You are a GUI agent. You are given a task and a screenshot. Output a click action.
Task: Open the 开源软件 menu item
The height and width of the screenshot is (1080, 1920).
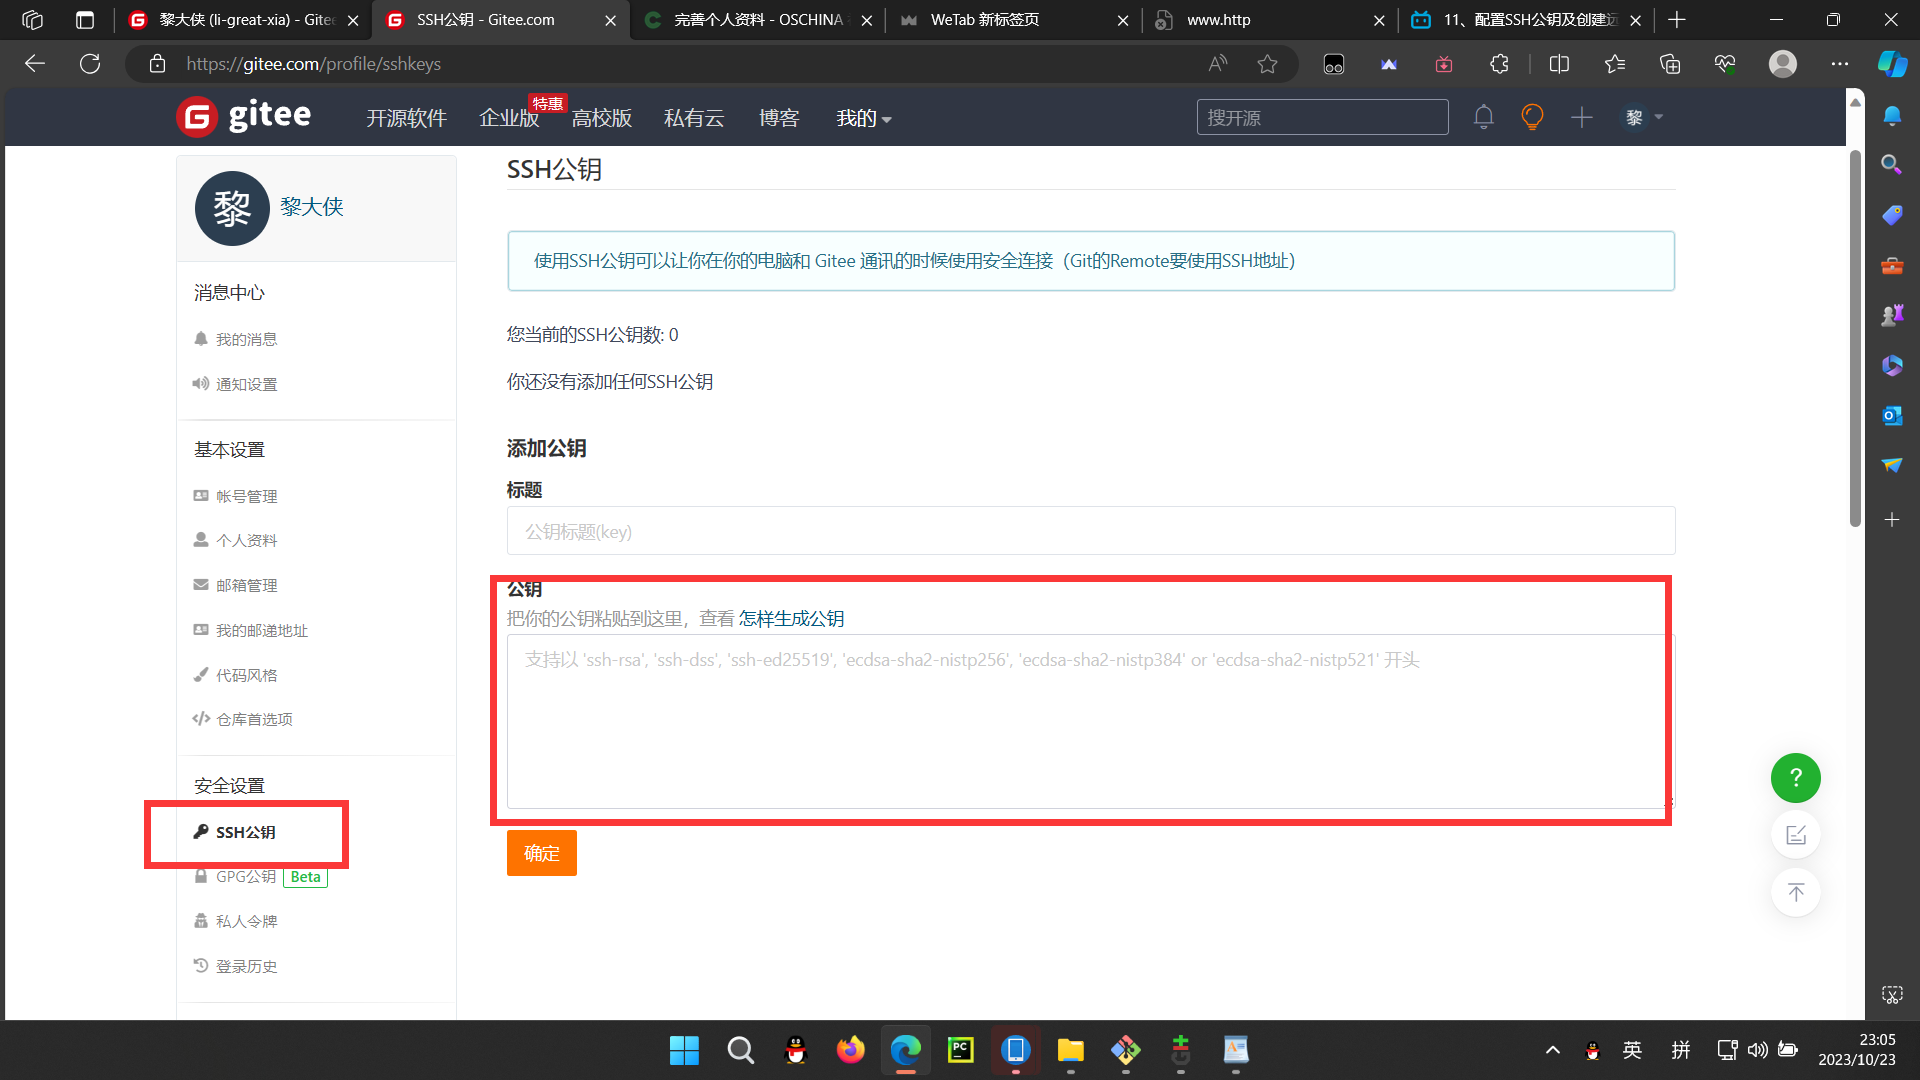coord(406,118)
